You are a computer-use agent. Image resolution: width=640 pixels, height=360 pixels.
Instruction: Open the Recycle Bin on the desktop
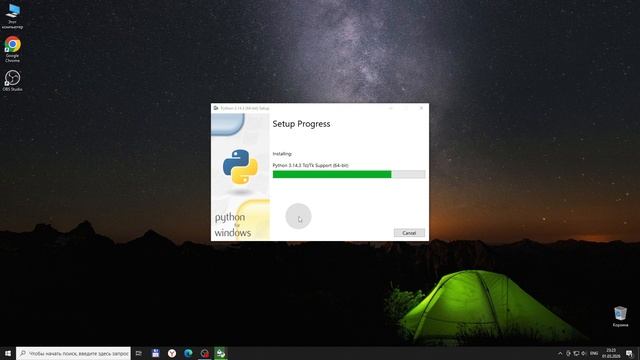[x=620, y=317]
